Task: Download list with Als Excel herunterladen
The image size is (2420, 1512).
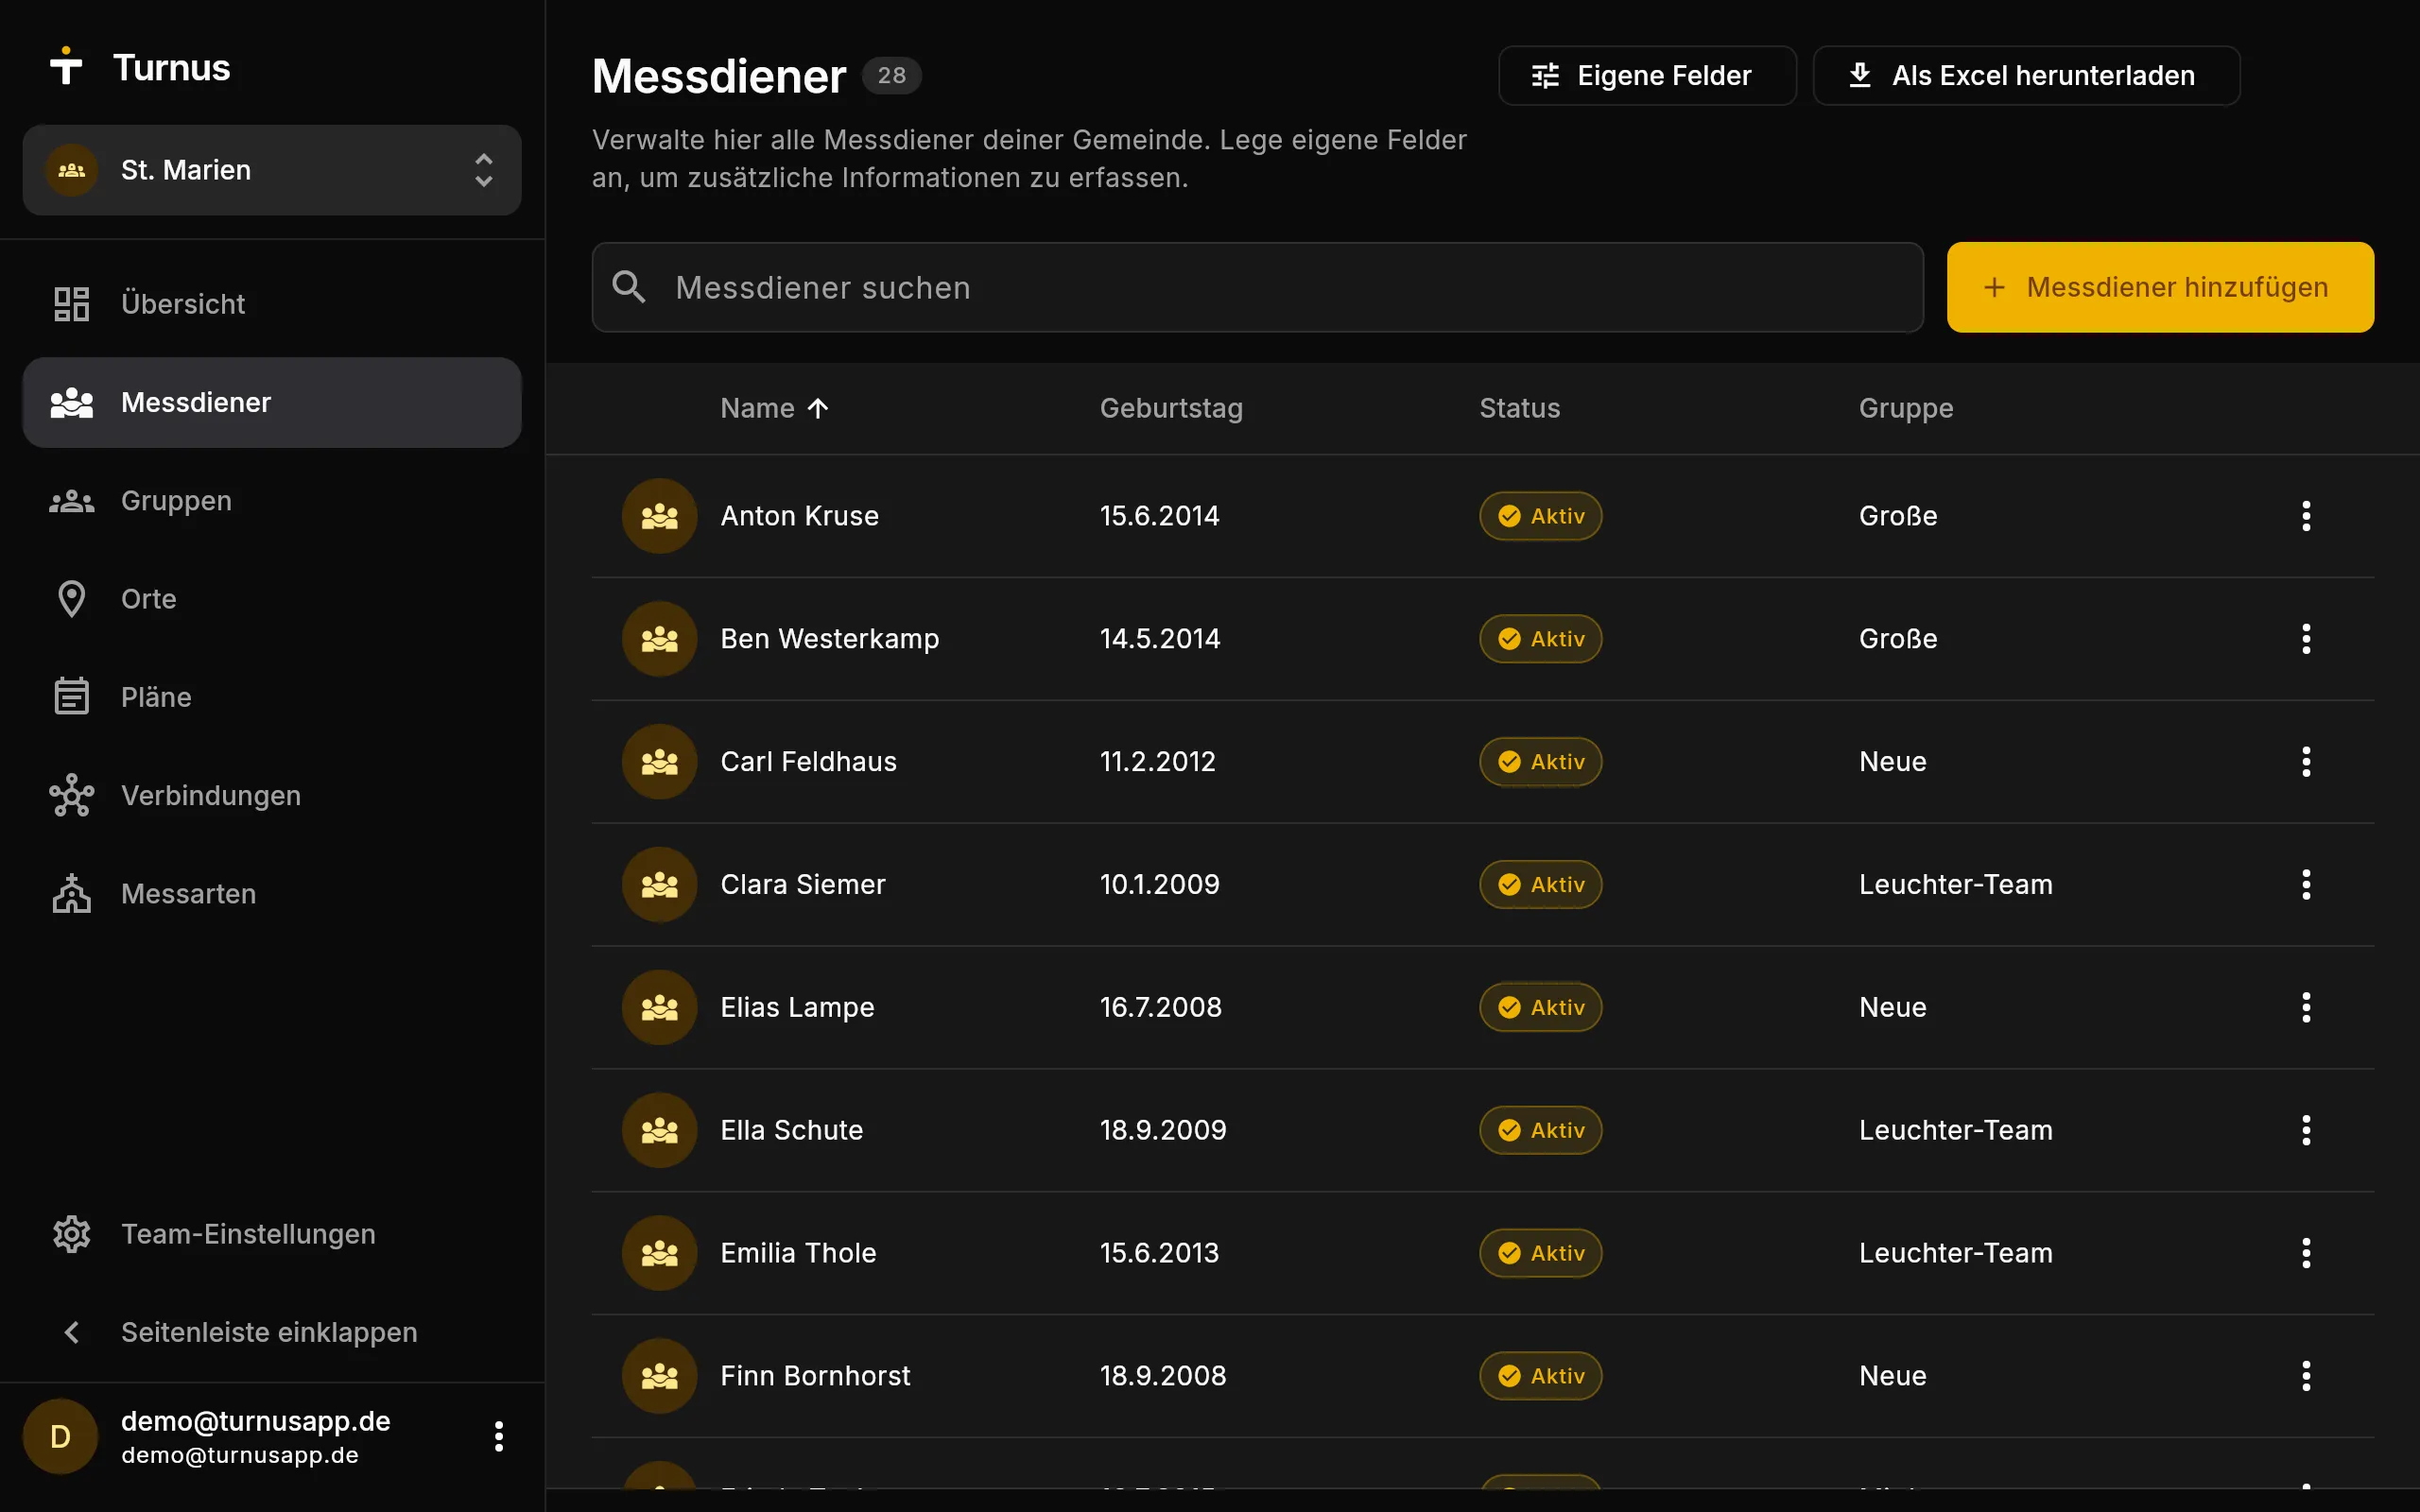Action: coord(2026,76)
